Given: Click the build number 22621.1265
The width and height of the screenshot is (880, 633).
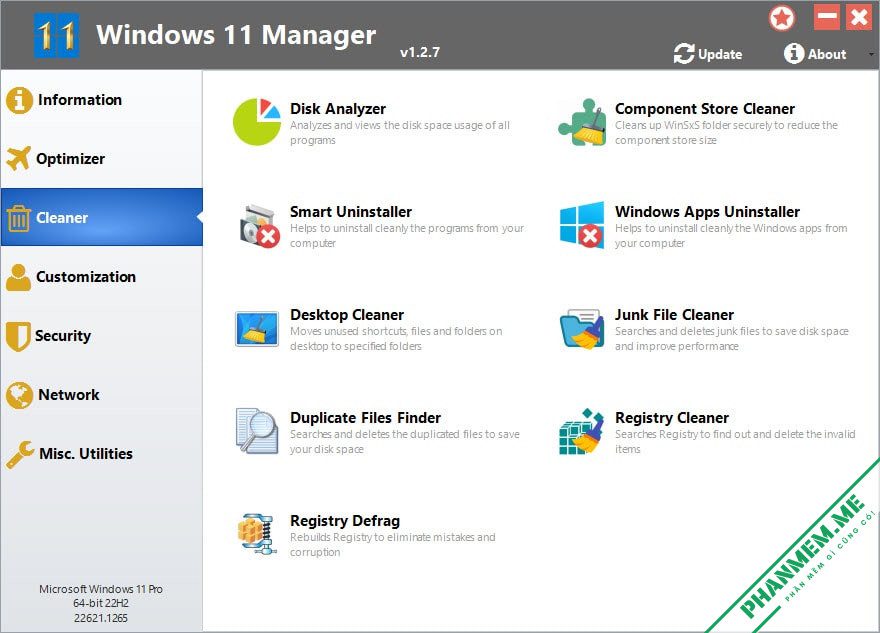Looking at the screenshot, I should click(x=101, y=618).
